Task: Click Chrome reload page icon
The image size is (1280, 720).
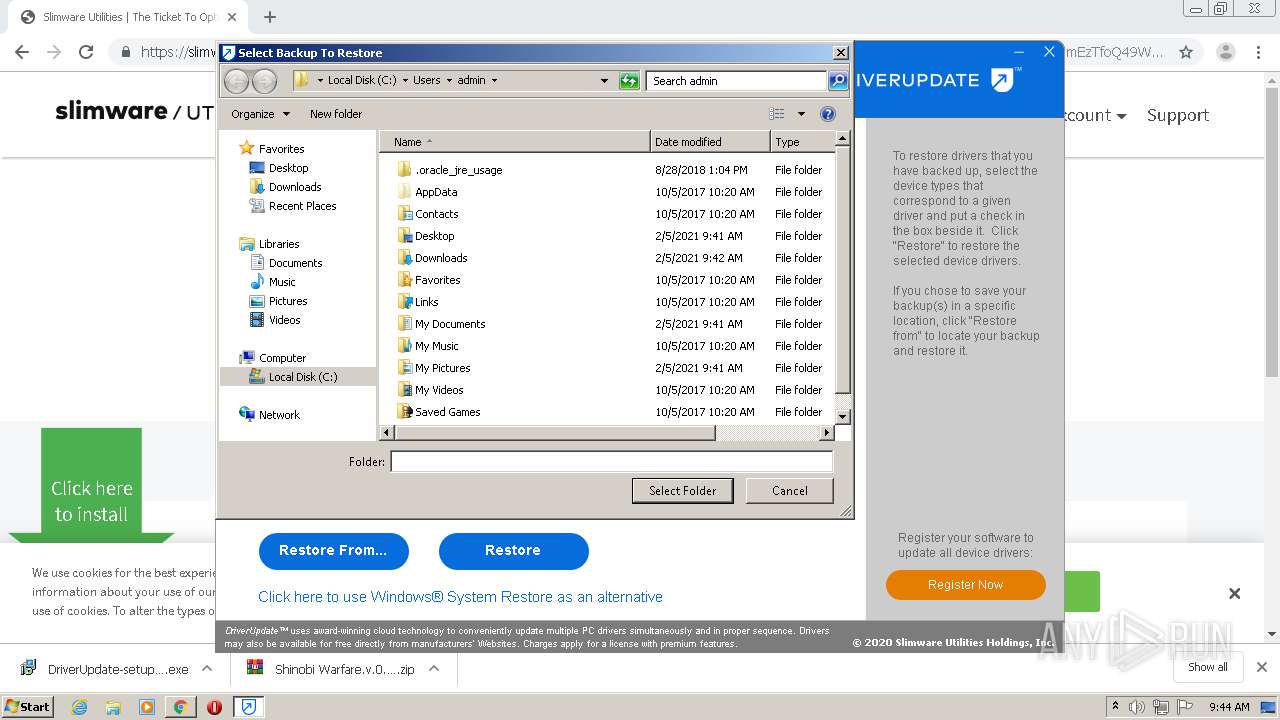Action: [86, 52]
